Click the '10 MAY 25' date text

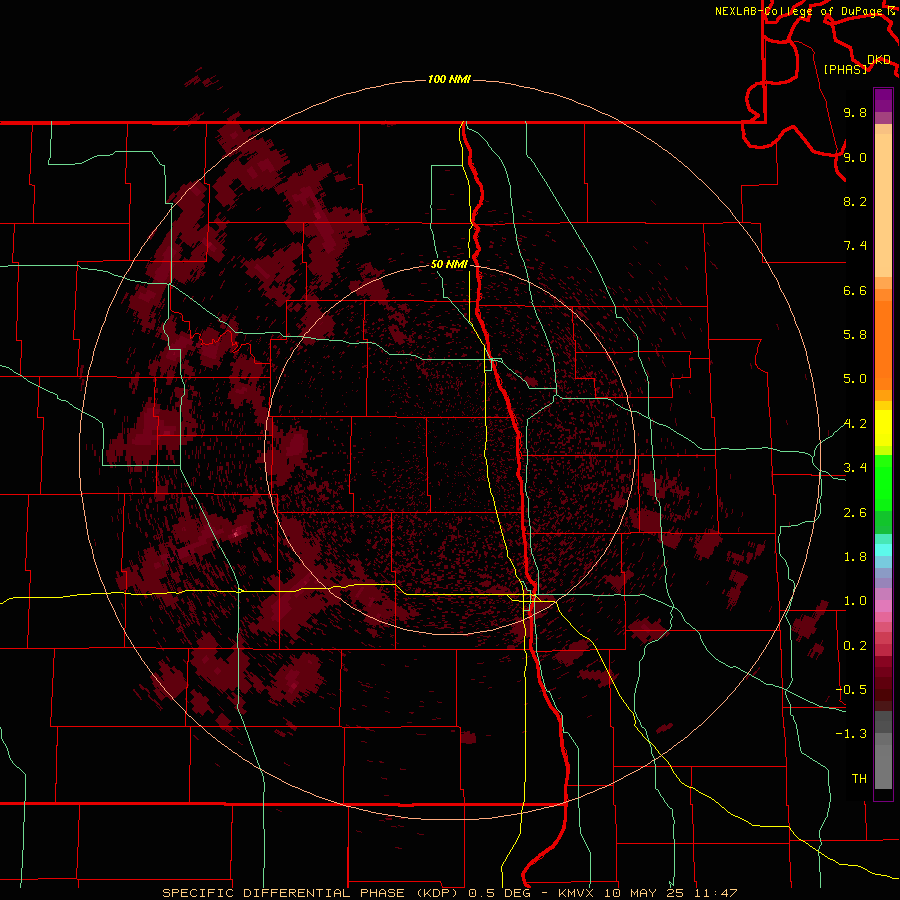coord(643,893)
